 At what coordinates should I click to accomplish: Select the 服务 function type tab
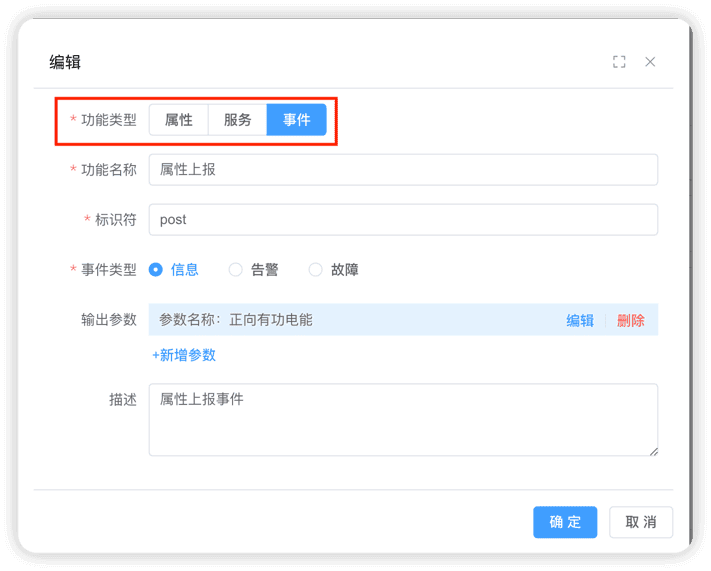tap(237, 120)
